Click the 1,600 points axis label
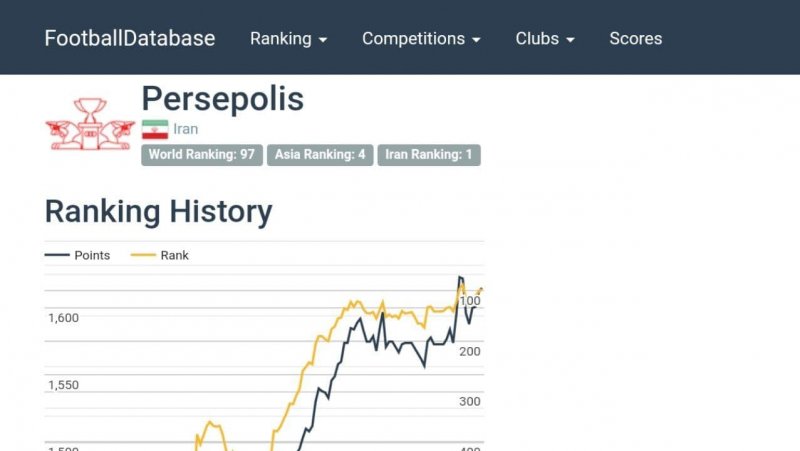800x451 pixels. (63, 318)
